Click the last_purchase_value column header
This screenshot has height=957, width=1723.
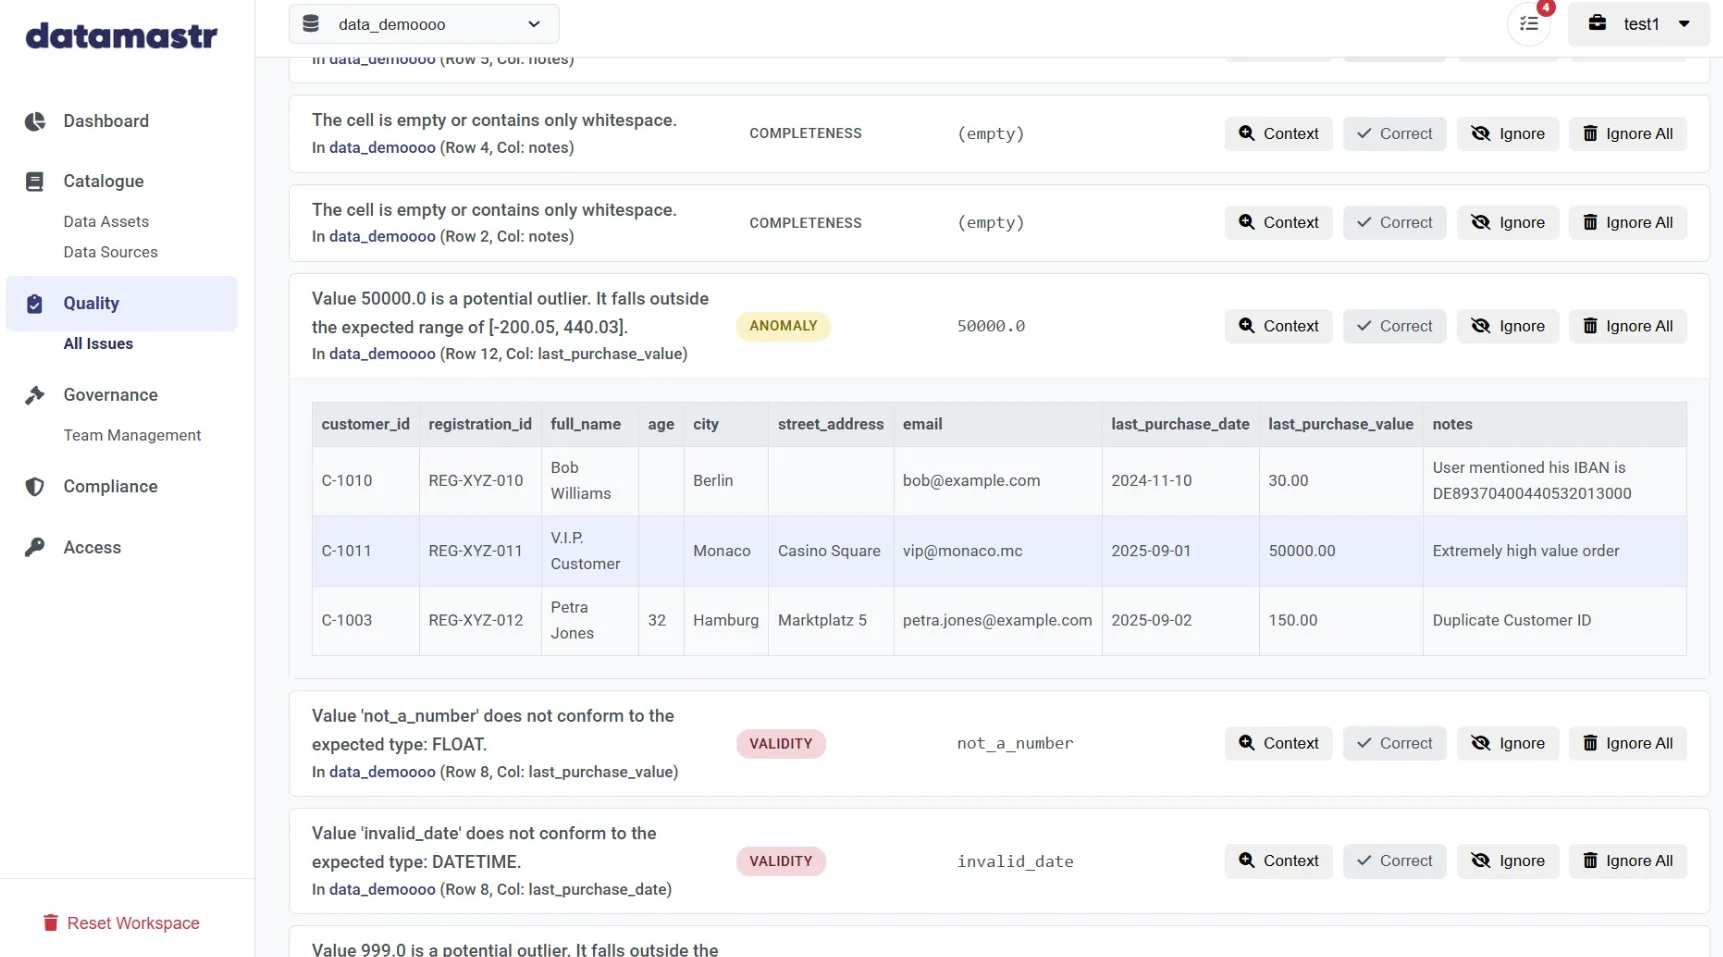(x=1340, y=424)
